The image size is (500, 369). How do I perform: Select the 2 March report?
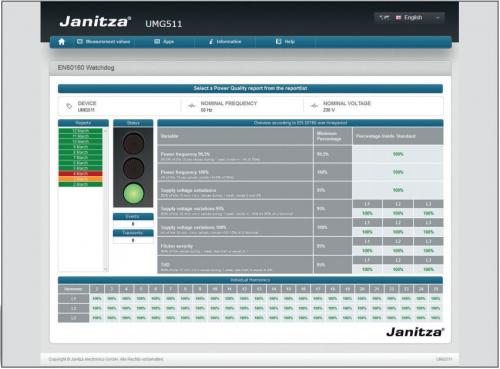pos(81,184)
